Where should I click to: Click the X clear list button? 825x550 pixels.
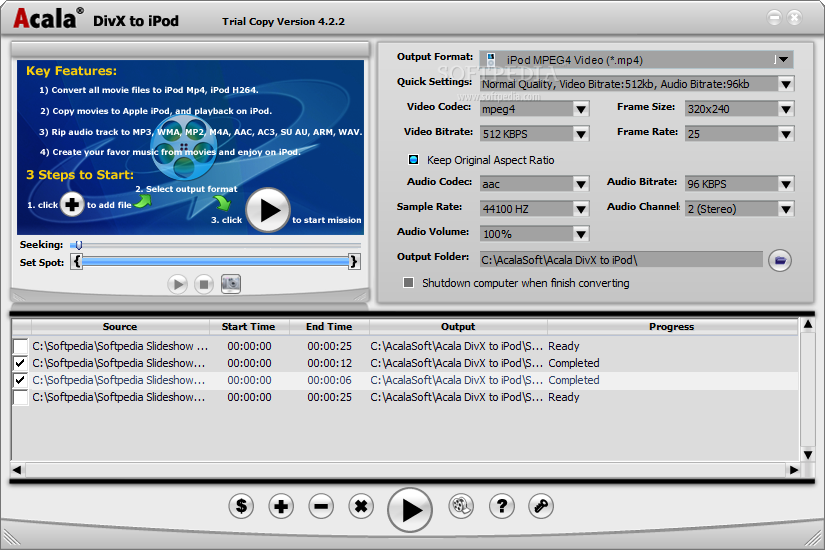pyautogui.click(x=361, y=506)
